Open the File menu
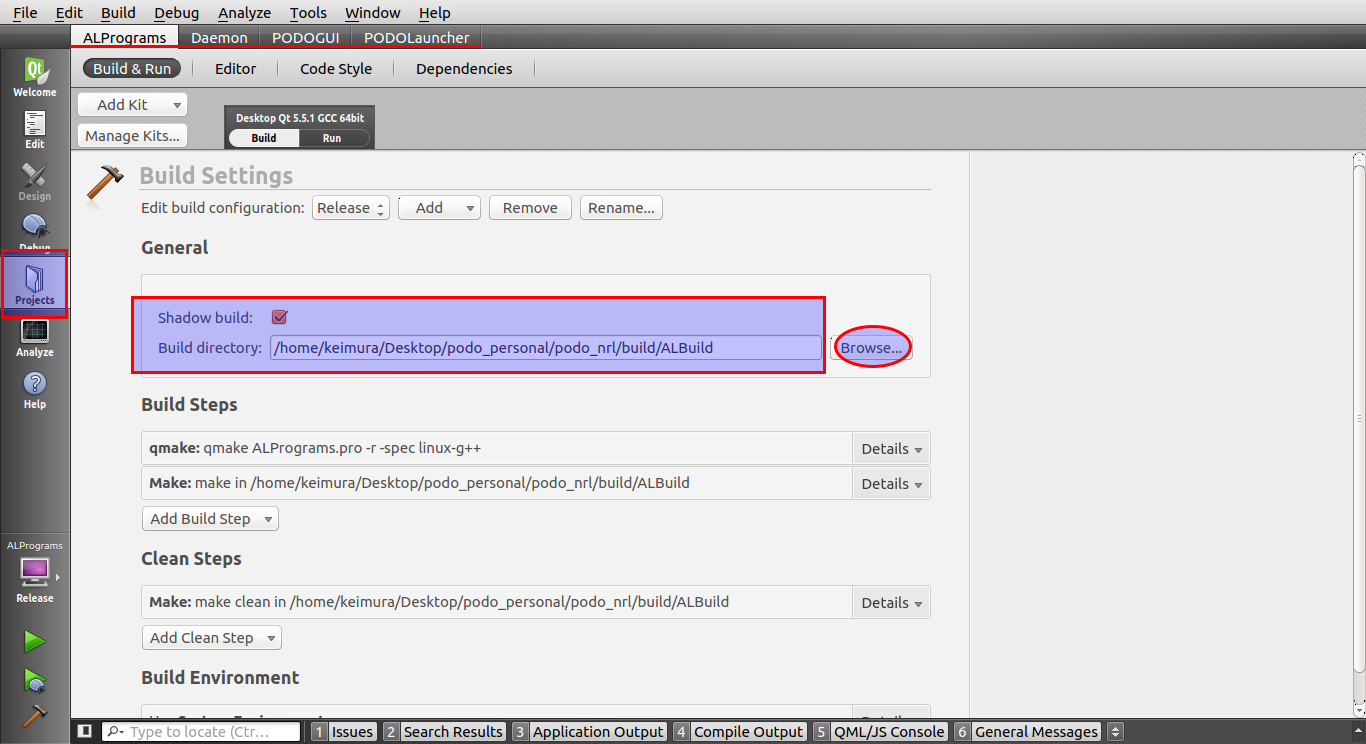The height and width of the screenshot is (744, 1366). [x=25, y=13]
